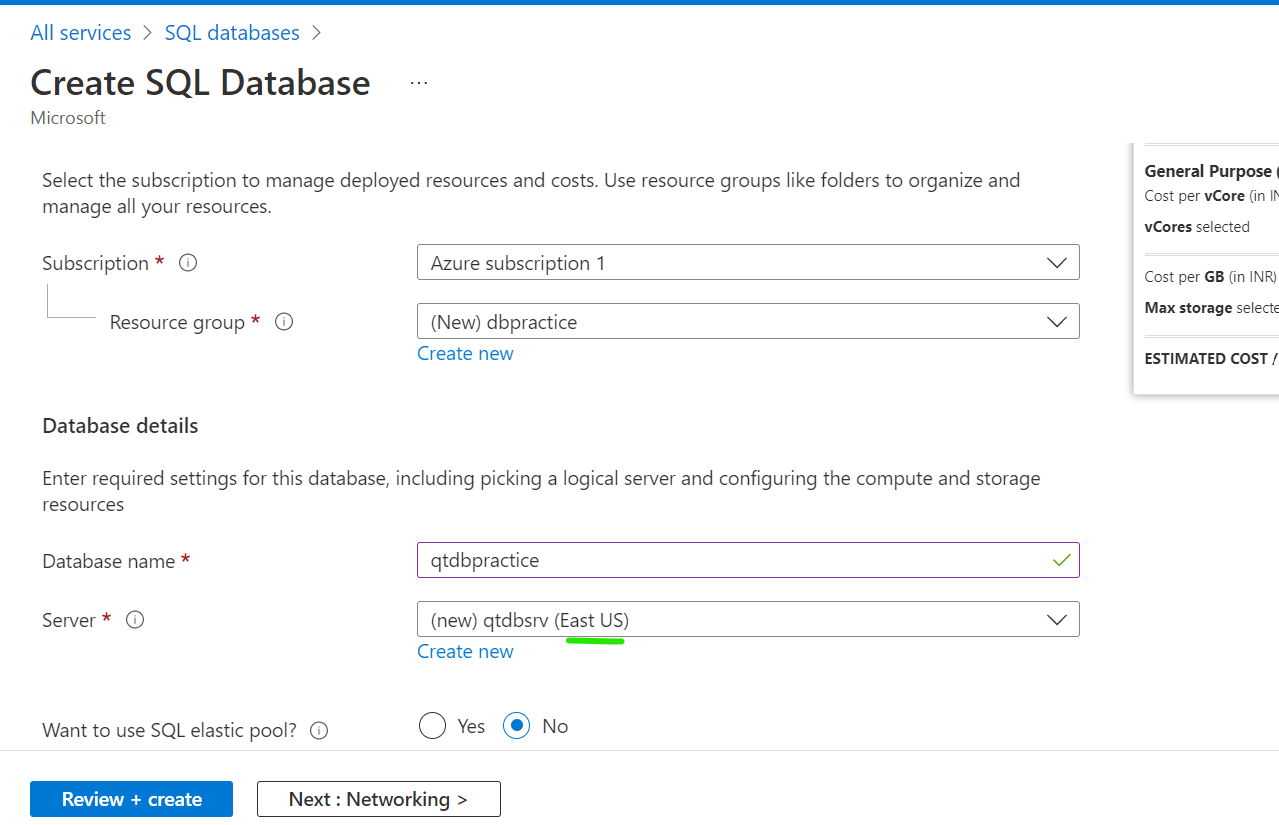The width and height of the screenshot is (1279, 825).
Task: Click the ESTIMATED COST label in summary panel
Action: [1211, 358]
